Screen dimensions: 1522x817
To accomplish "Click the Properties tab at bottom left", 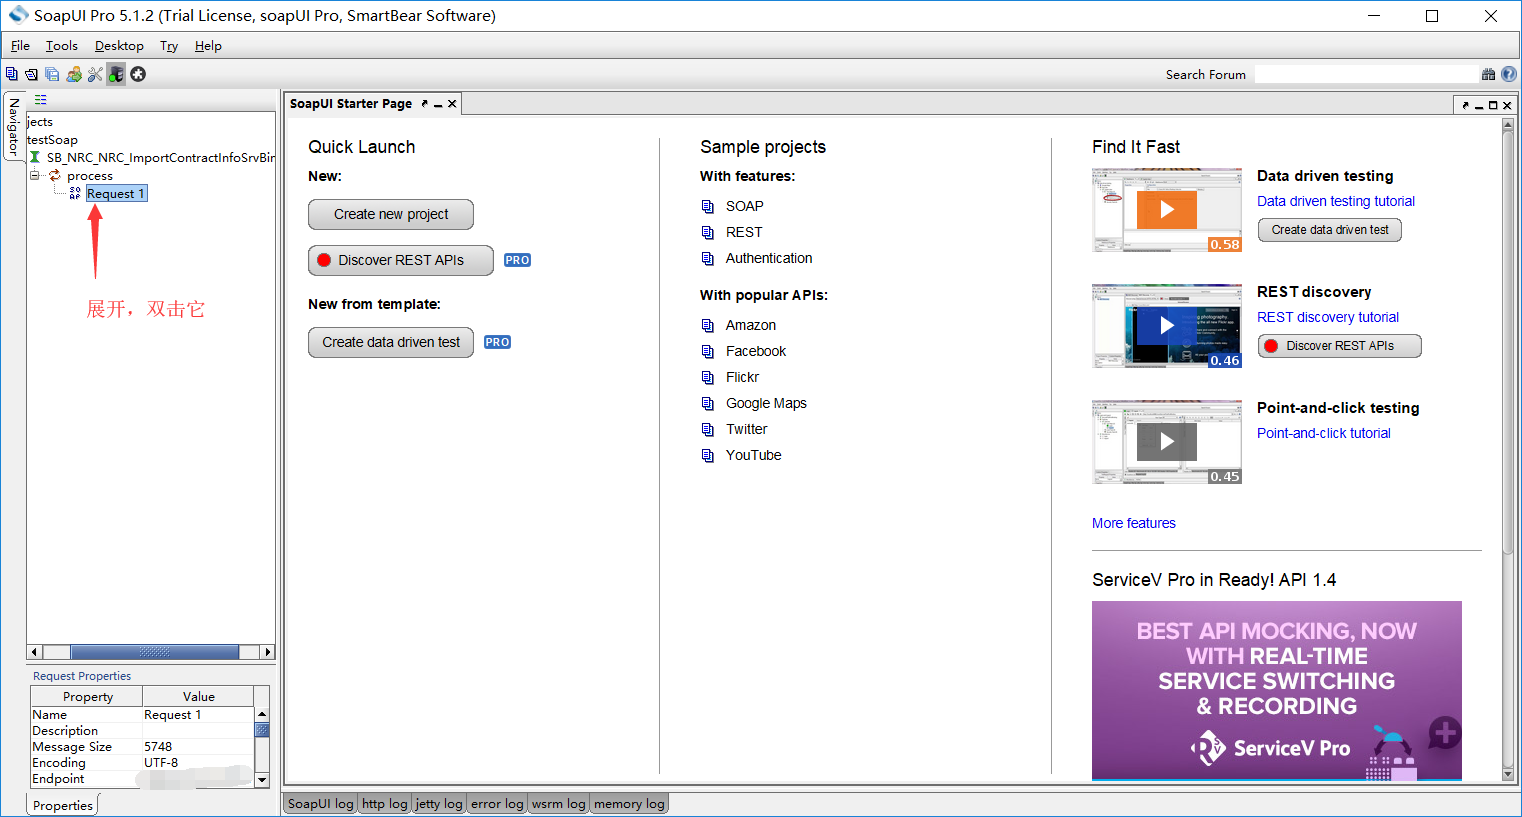I will [x=63, y=805].
